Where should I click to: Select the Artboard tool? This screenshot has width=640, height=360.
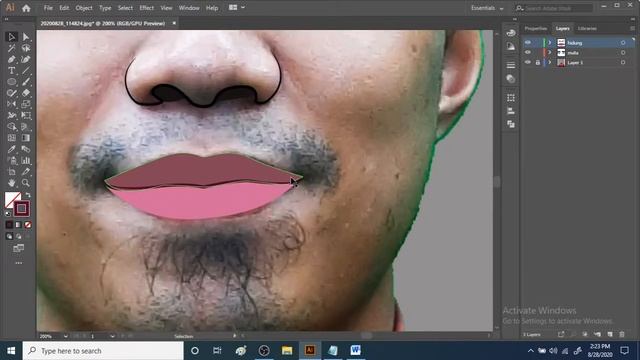point(11,171)
